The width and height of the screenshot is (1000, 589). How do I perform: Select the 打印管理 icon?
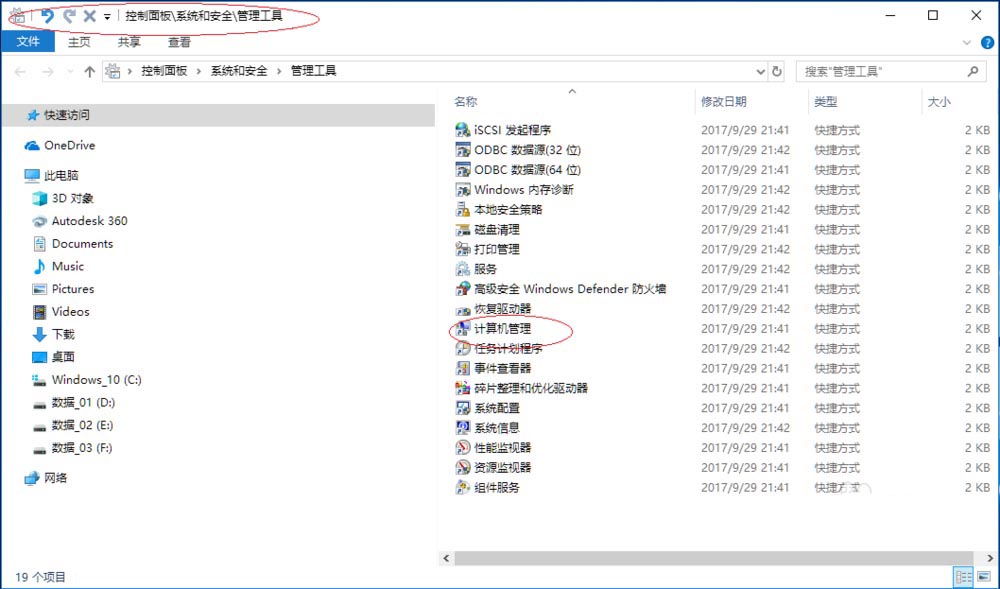click(x=462, y=249)
